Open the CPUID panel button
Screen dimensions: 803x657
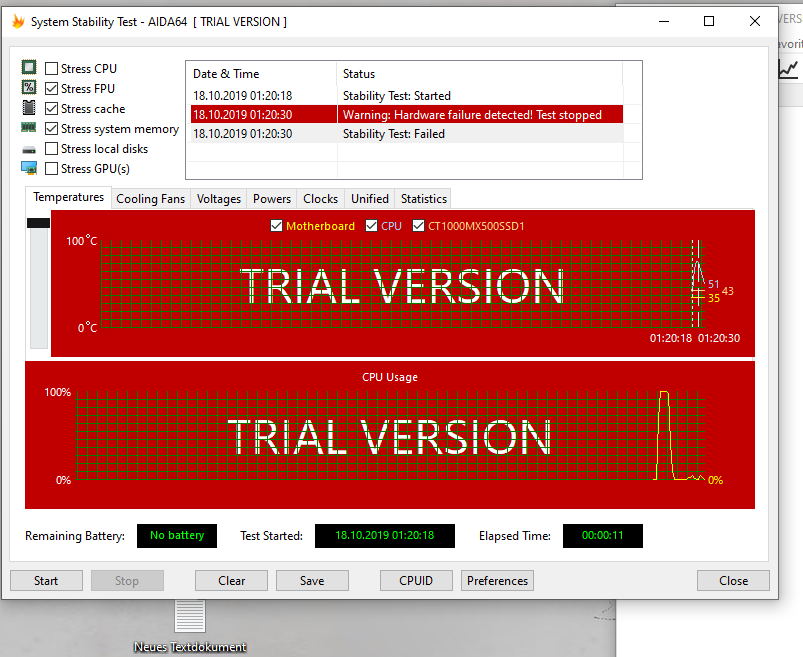pyautogui.click(x=416, y=581)
